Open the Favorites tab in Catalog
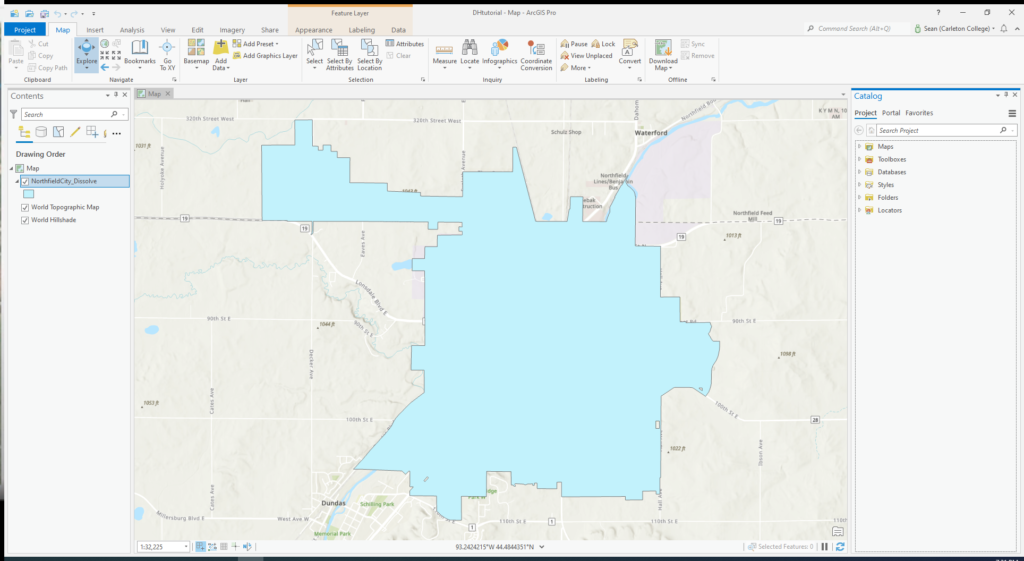 point(919,113)
